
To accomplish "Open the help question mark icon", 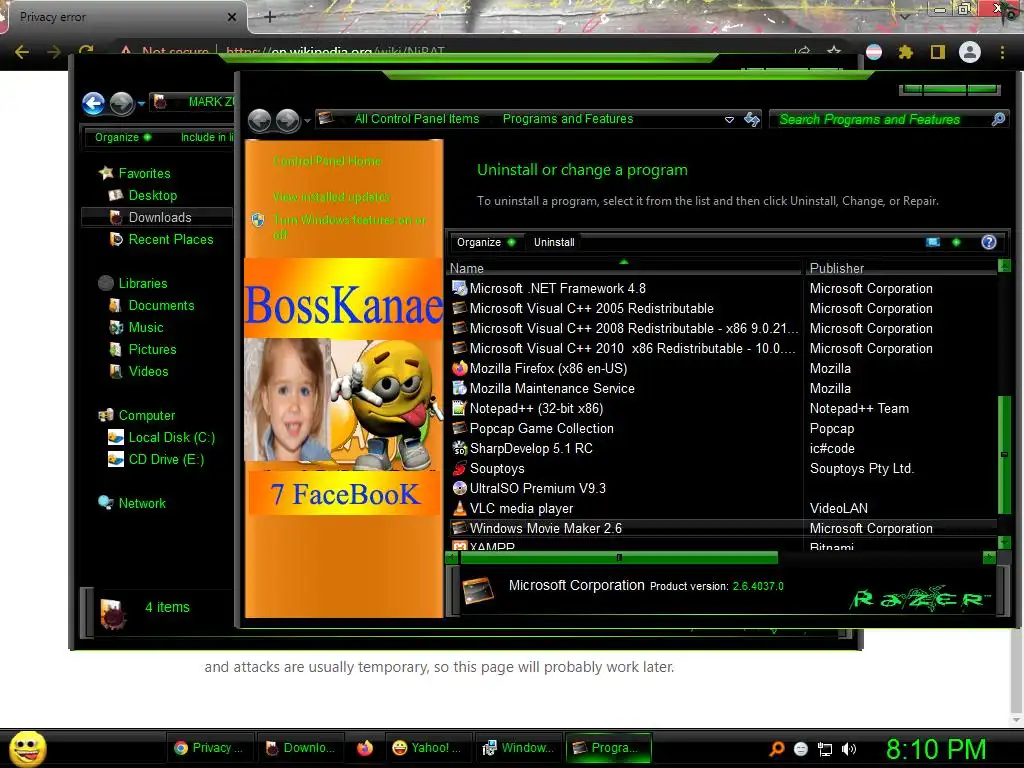I will [x=989, y=242].
